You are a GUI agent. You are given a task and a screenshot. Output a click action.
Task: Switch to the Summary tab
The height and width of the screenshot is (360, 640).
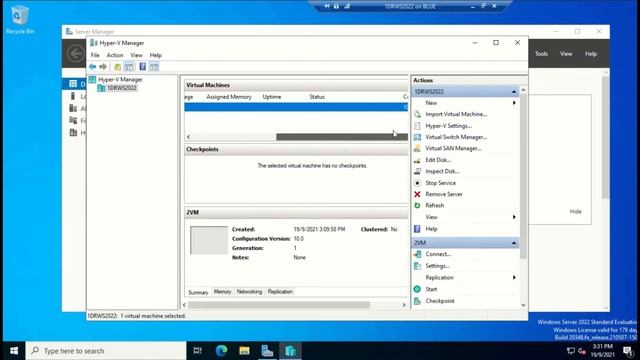198,292
